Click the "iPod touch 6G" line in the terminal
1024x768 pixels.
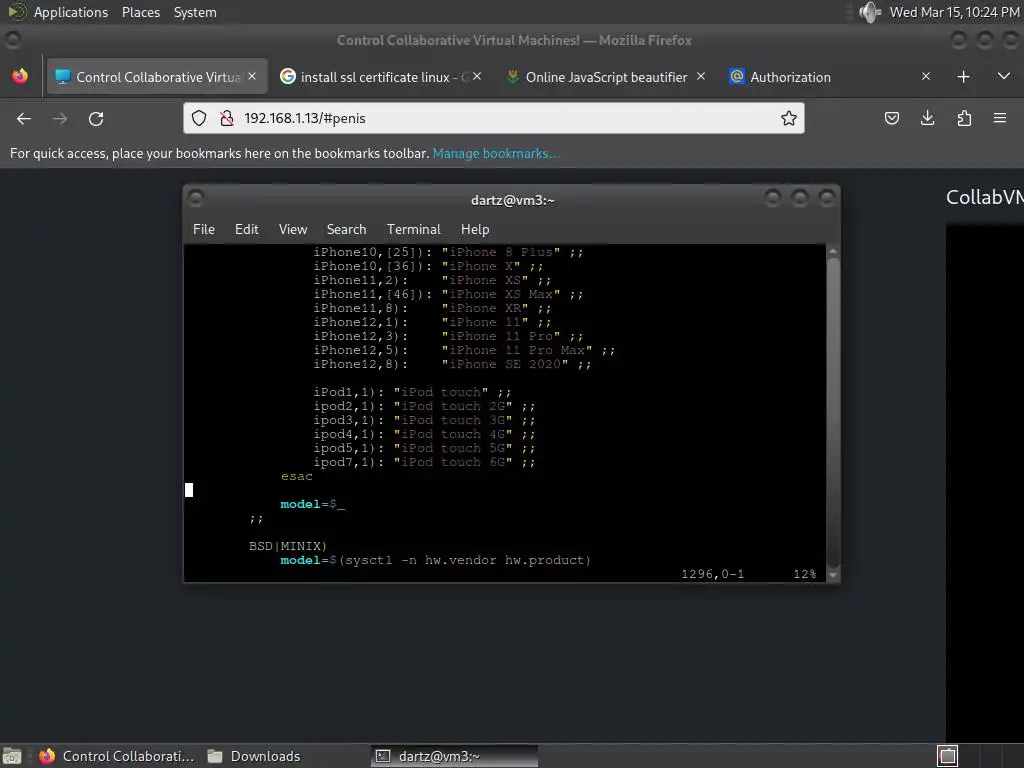click(x=424, y=462)
